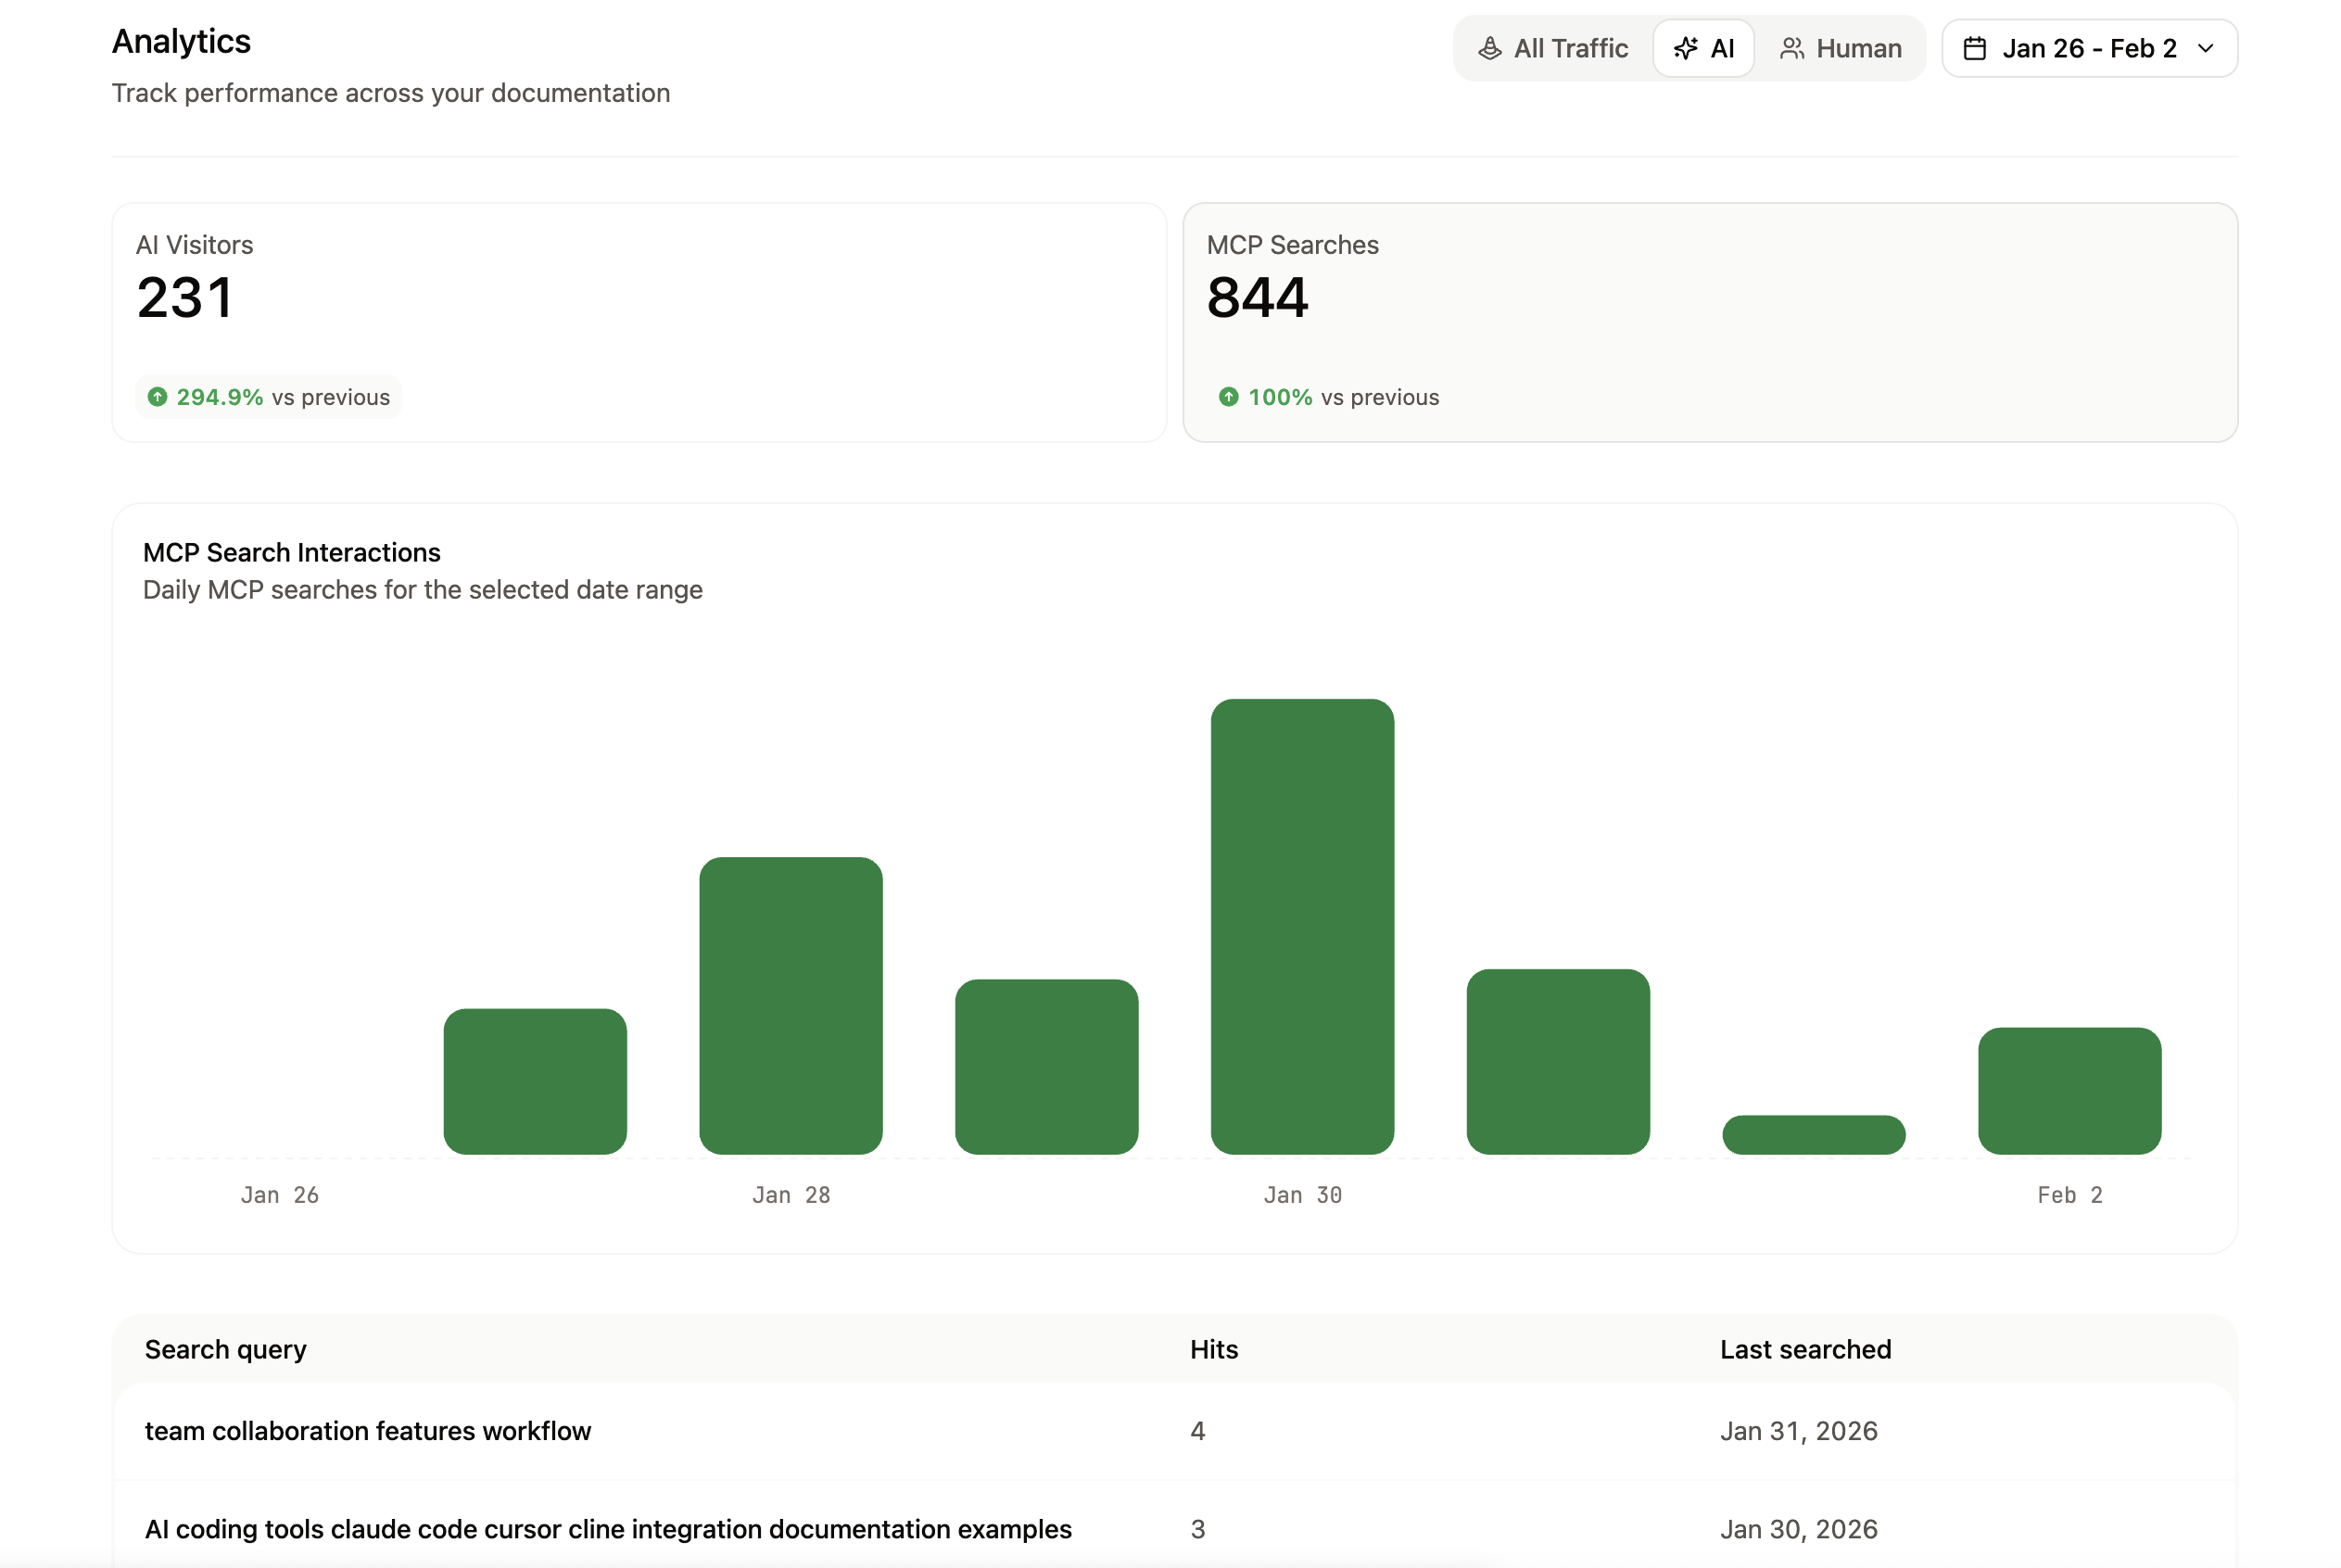Click the traffic funnel icon beside All Traffic
This screenshot has height=1568, width=2341.
tap(1489, 47)
